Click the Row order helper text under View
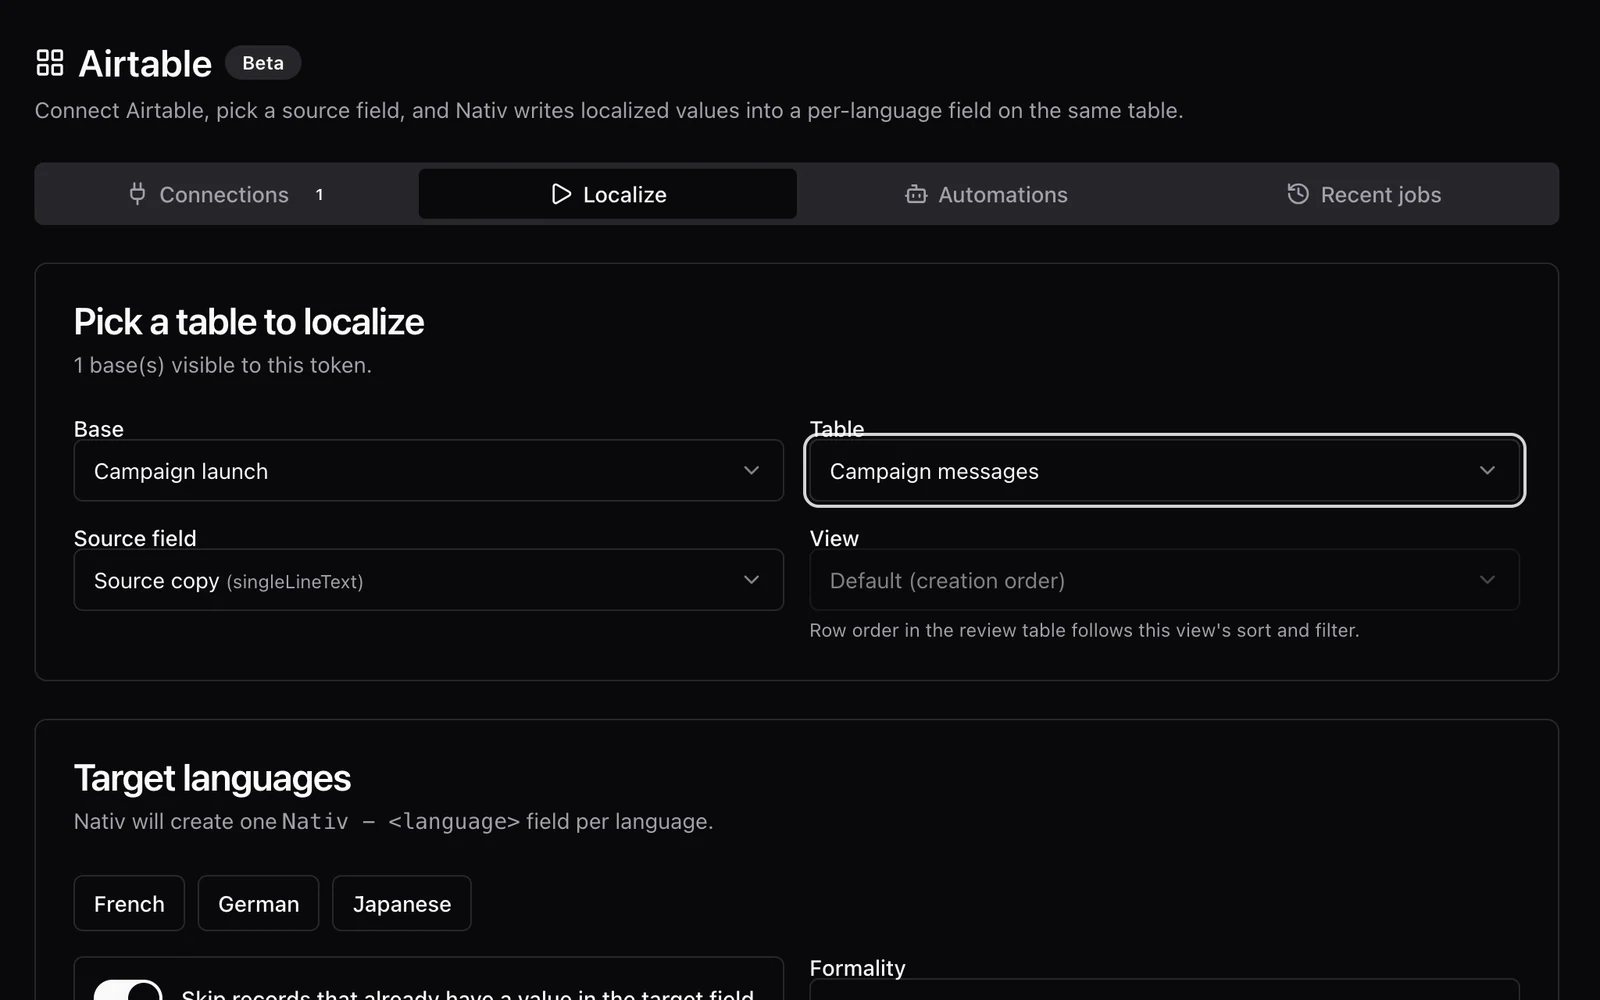 click(1084, 631)
